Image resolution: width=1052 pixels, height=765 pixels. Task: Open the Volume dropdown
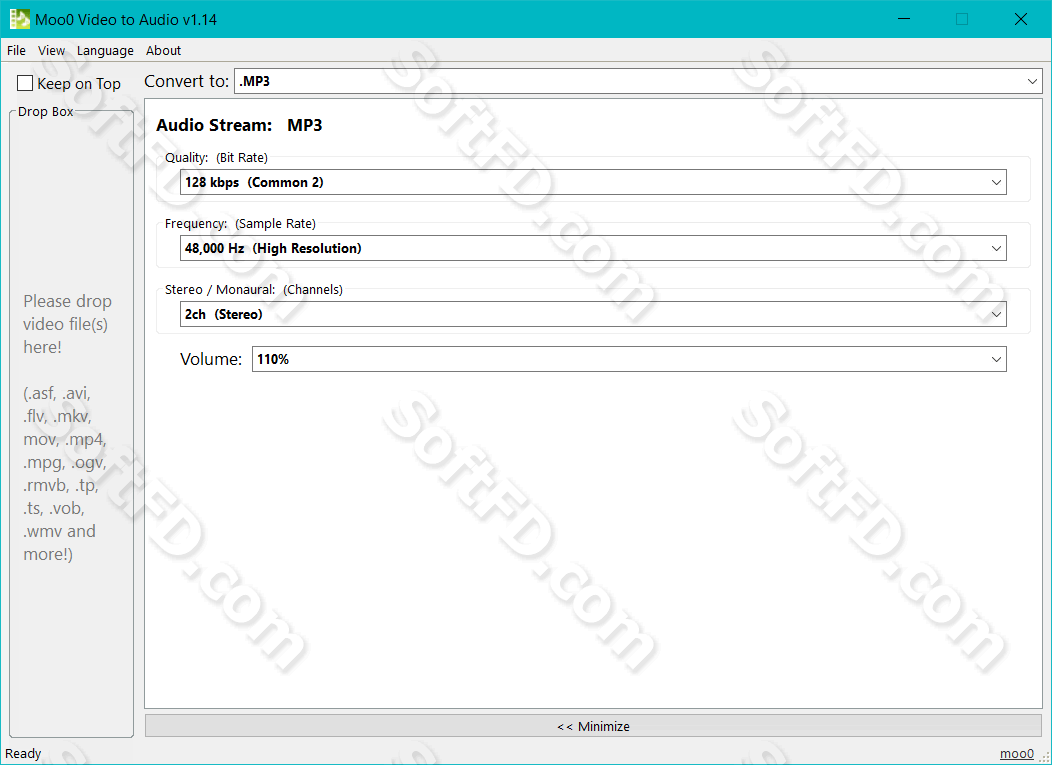629,359
